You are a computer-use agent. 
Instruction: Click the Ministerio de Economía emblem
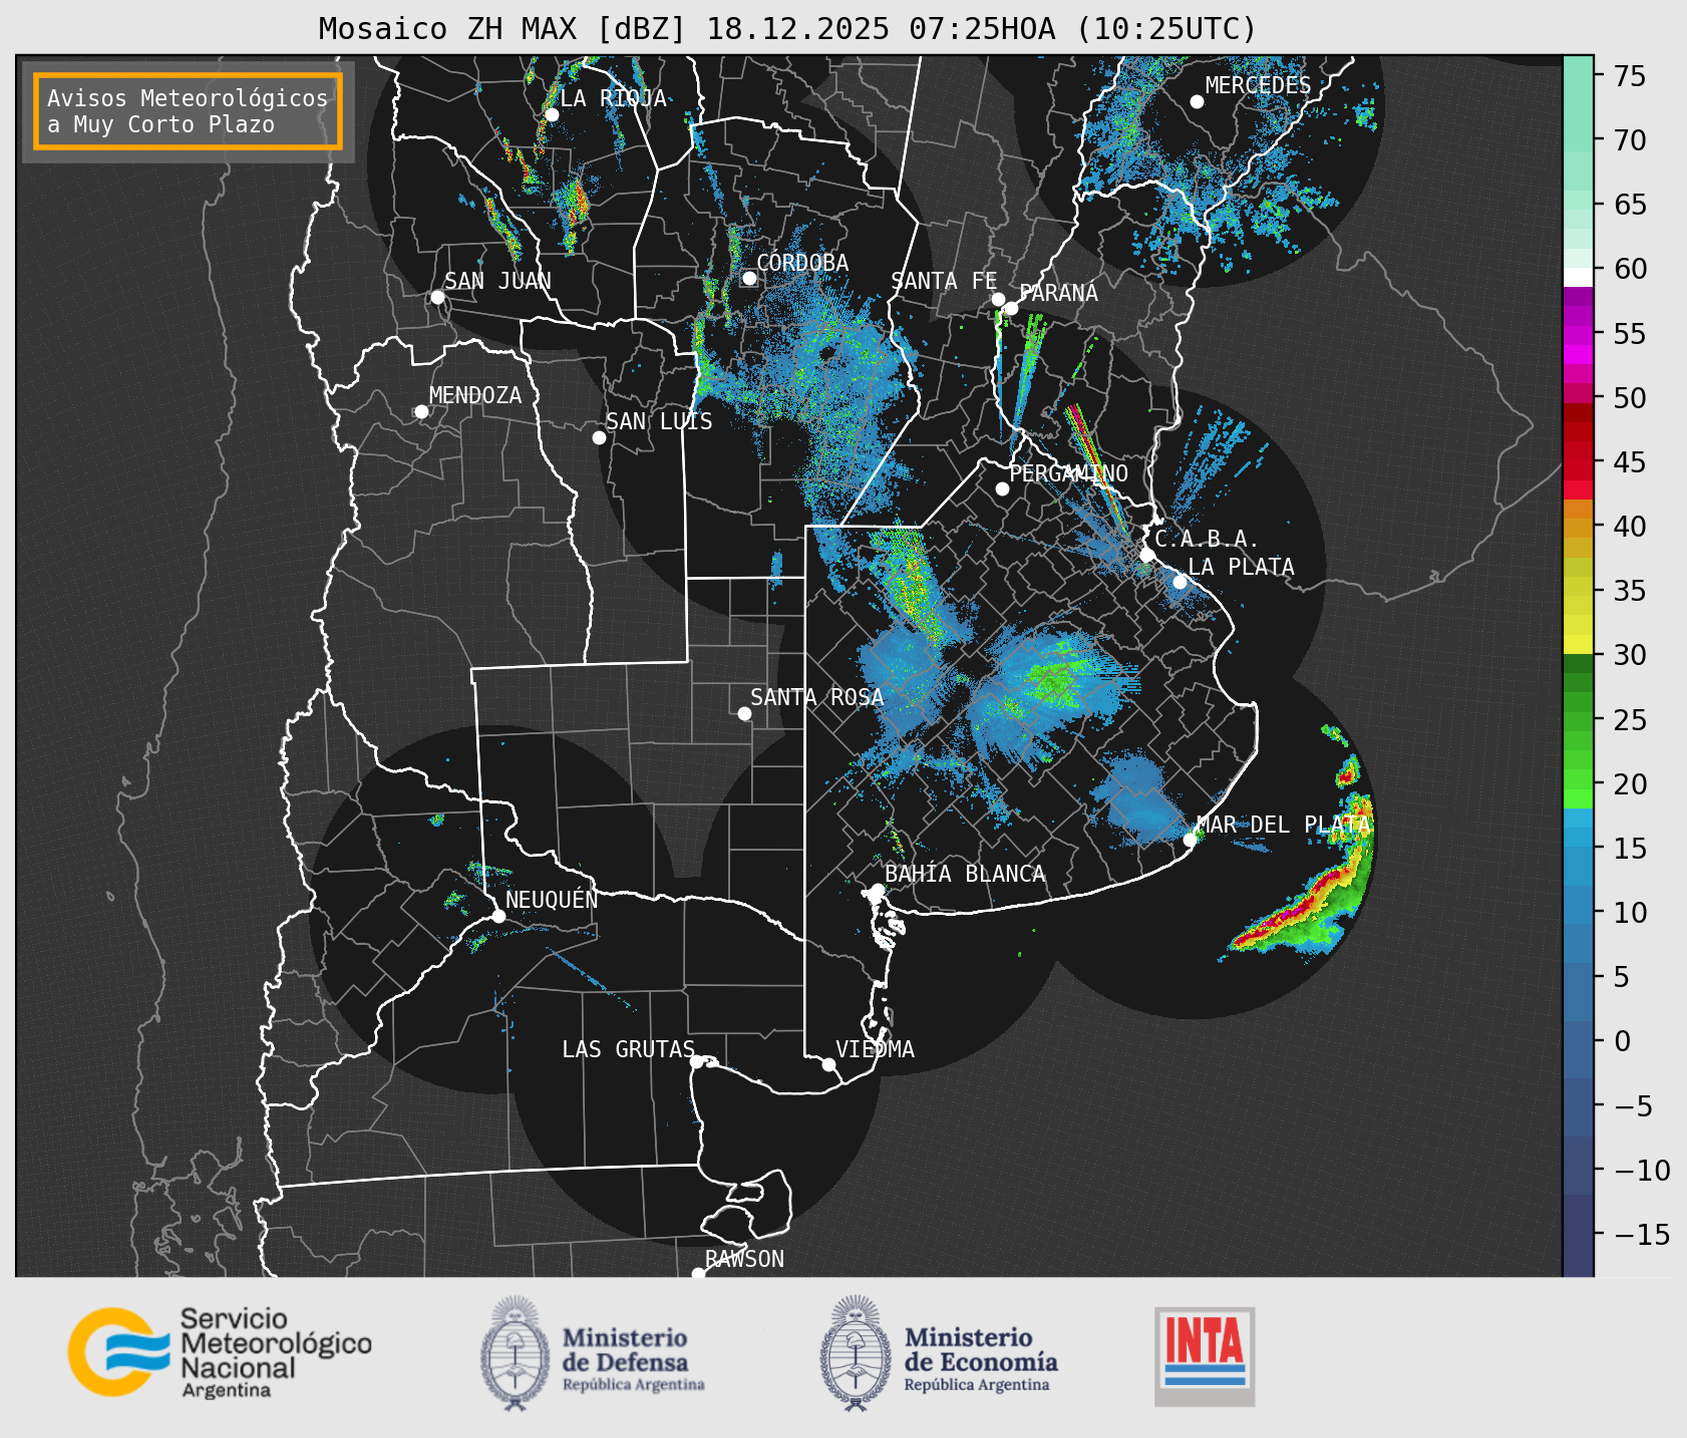pyautogui.click(x=855, y=1353)
